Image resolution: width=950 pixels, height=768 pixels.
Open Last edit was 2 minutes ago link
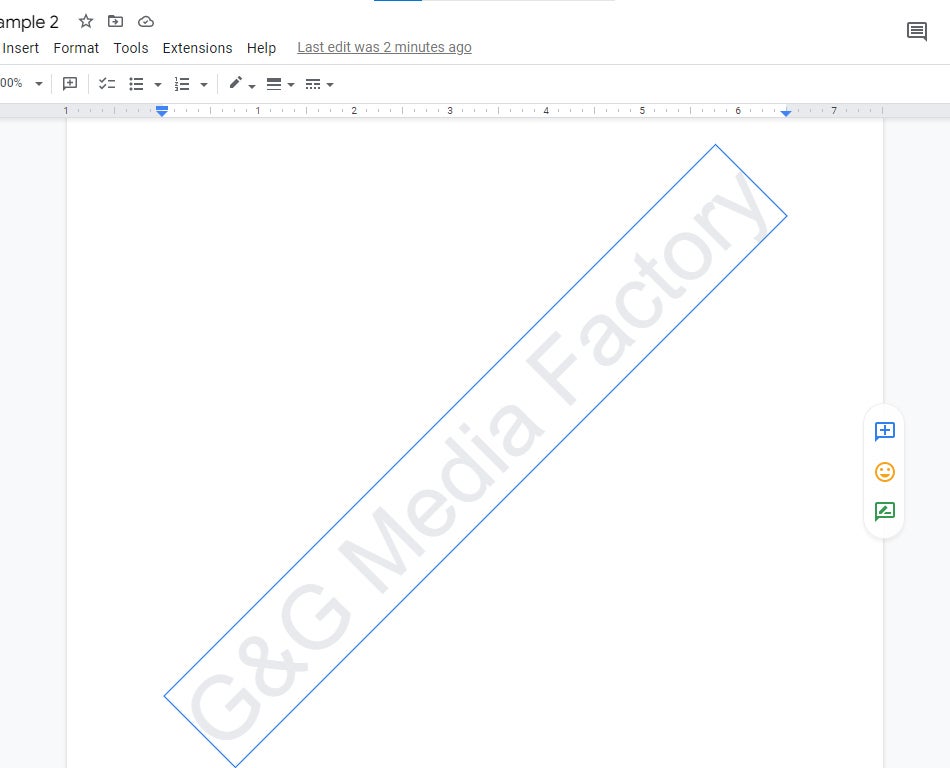point(384,47)
